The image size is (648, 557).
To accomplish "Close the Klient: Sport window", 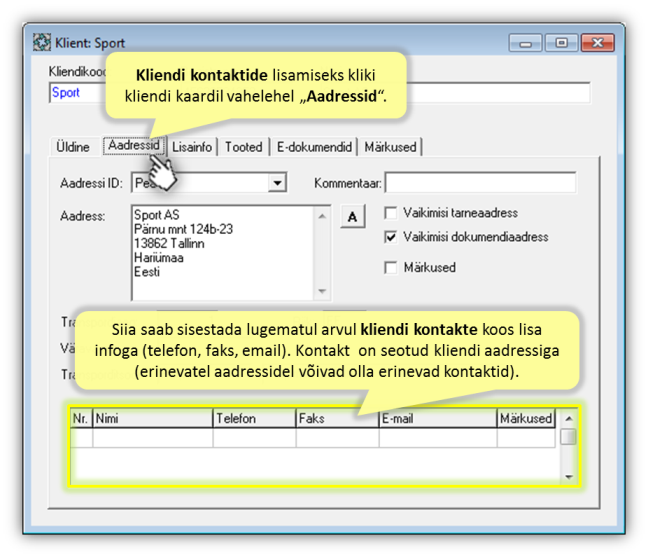I will [x=598, y=43].
